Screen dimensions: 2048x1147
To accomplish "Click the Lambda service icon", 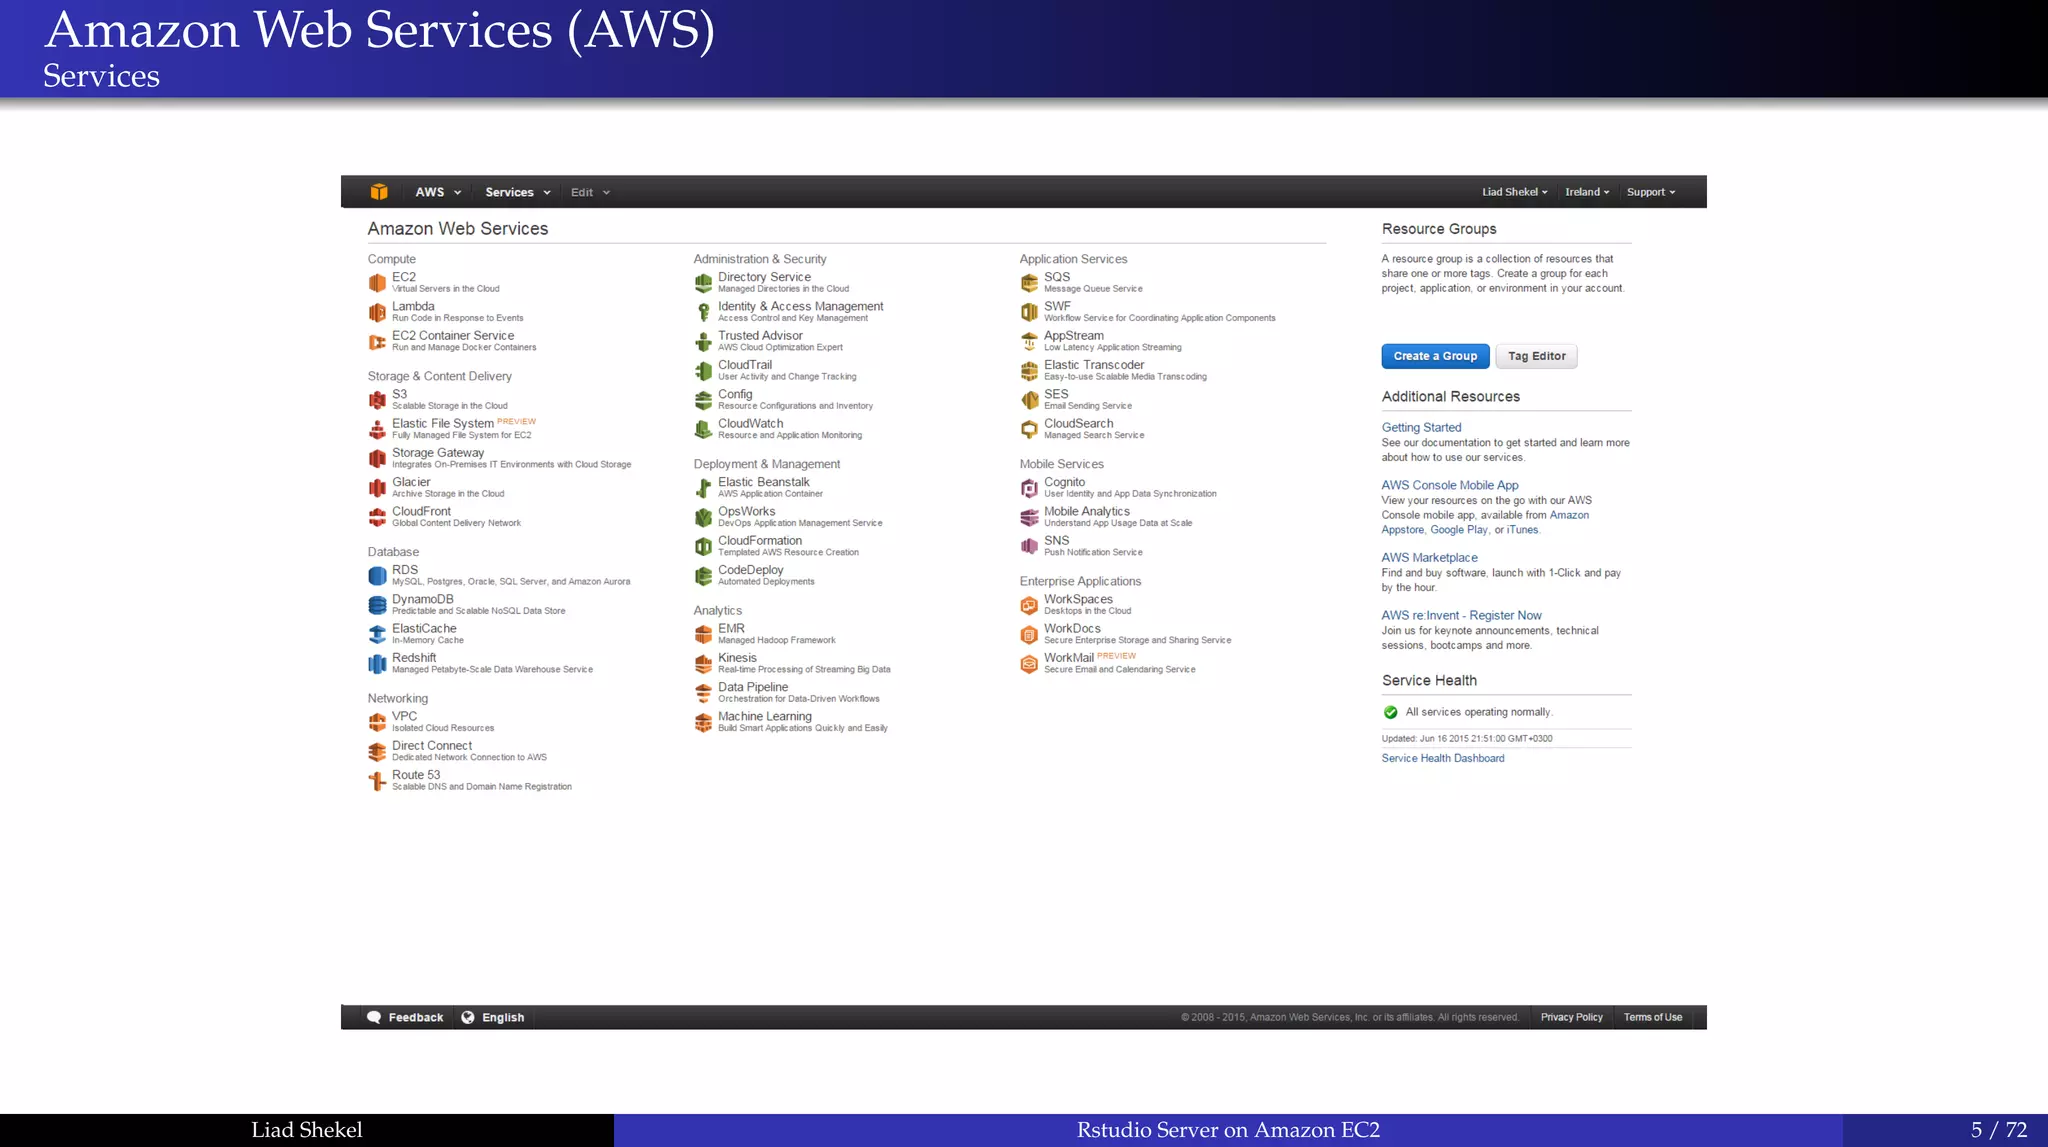I will [377, 313].
